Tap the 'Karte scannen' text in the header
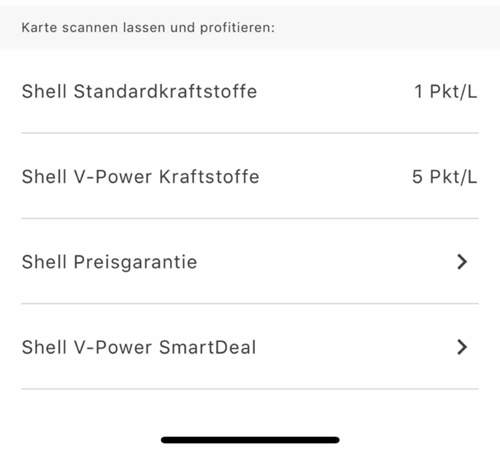The image size is (500, 454). [x=70, y=28]
